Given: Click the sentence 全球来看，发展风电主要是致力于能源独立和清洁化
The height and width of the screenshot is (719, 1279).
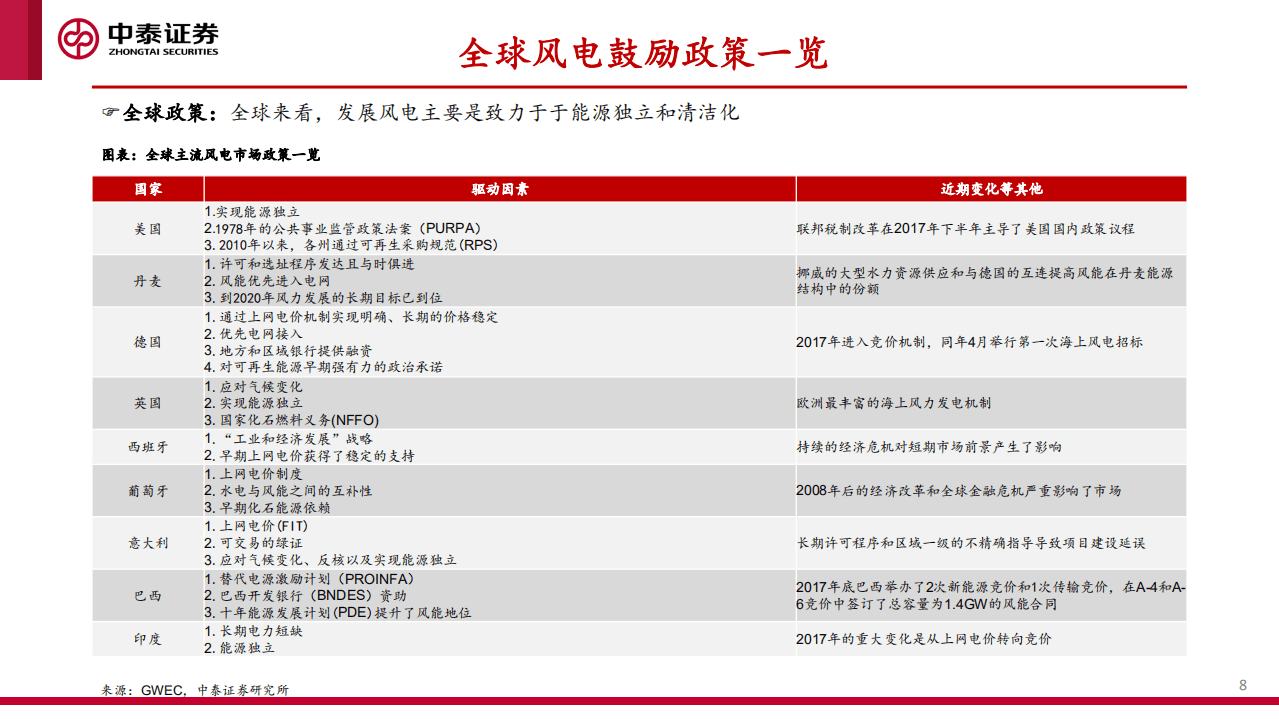Looking at the screenshot, I should point(485,113).
